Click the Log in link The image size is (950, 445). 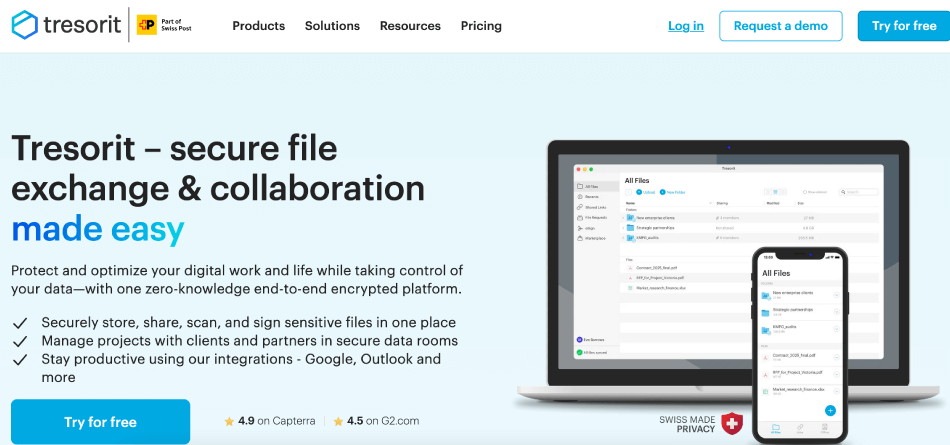click(x=686, y=26)
